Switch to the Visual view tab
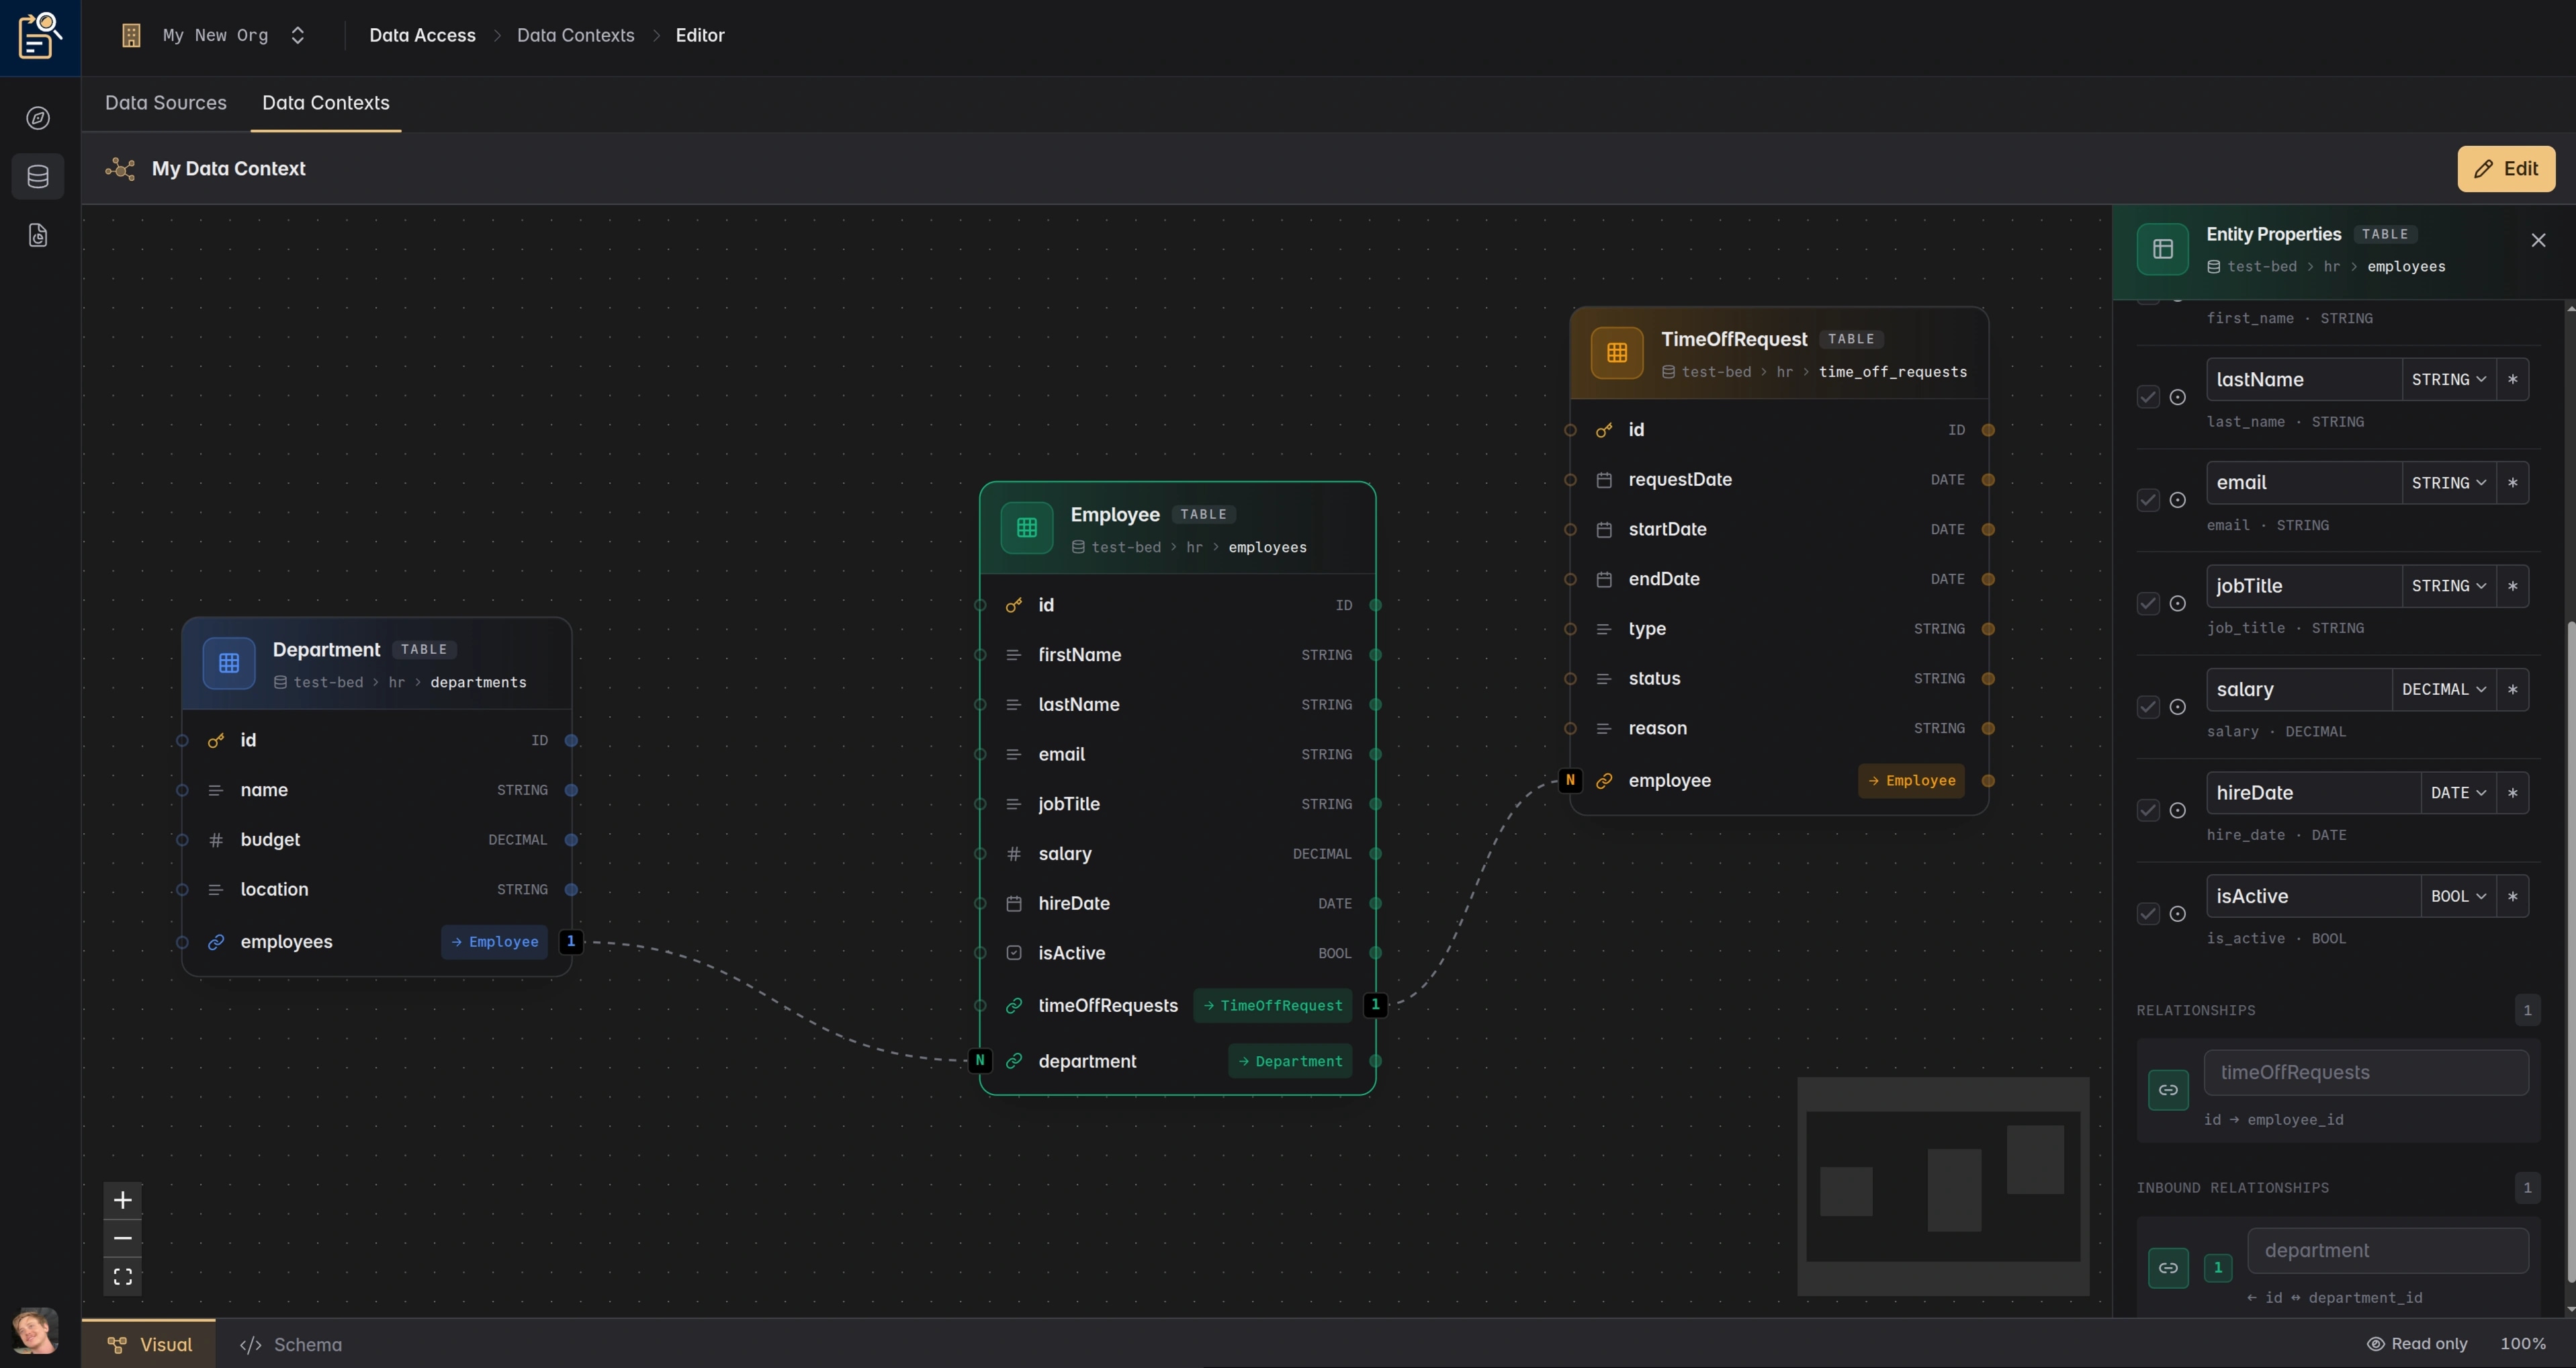The image size is (2576, 1368). tap(149, 1345)
